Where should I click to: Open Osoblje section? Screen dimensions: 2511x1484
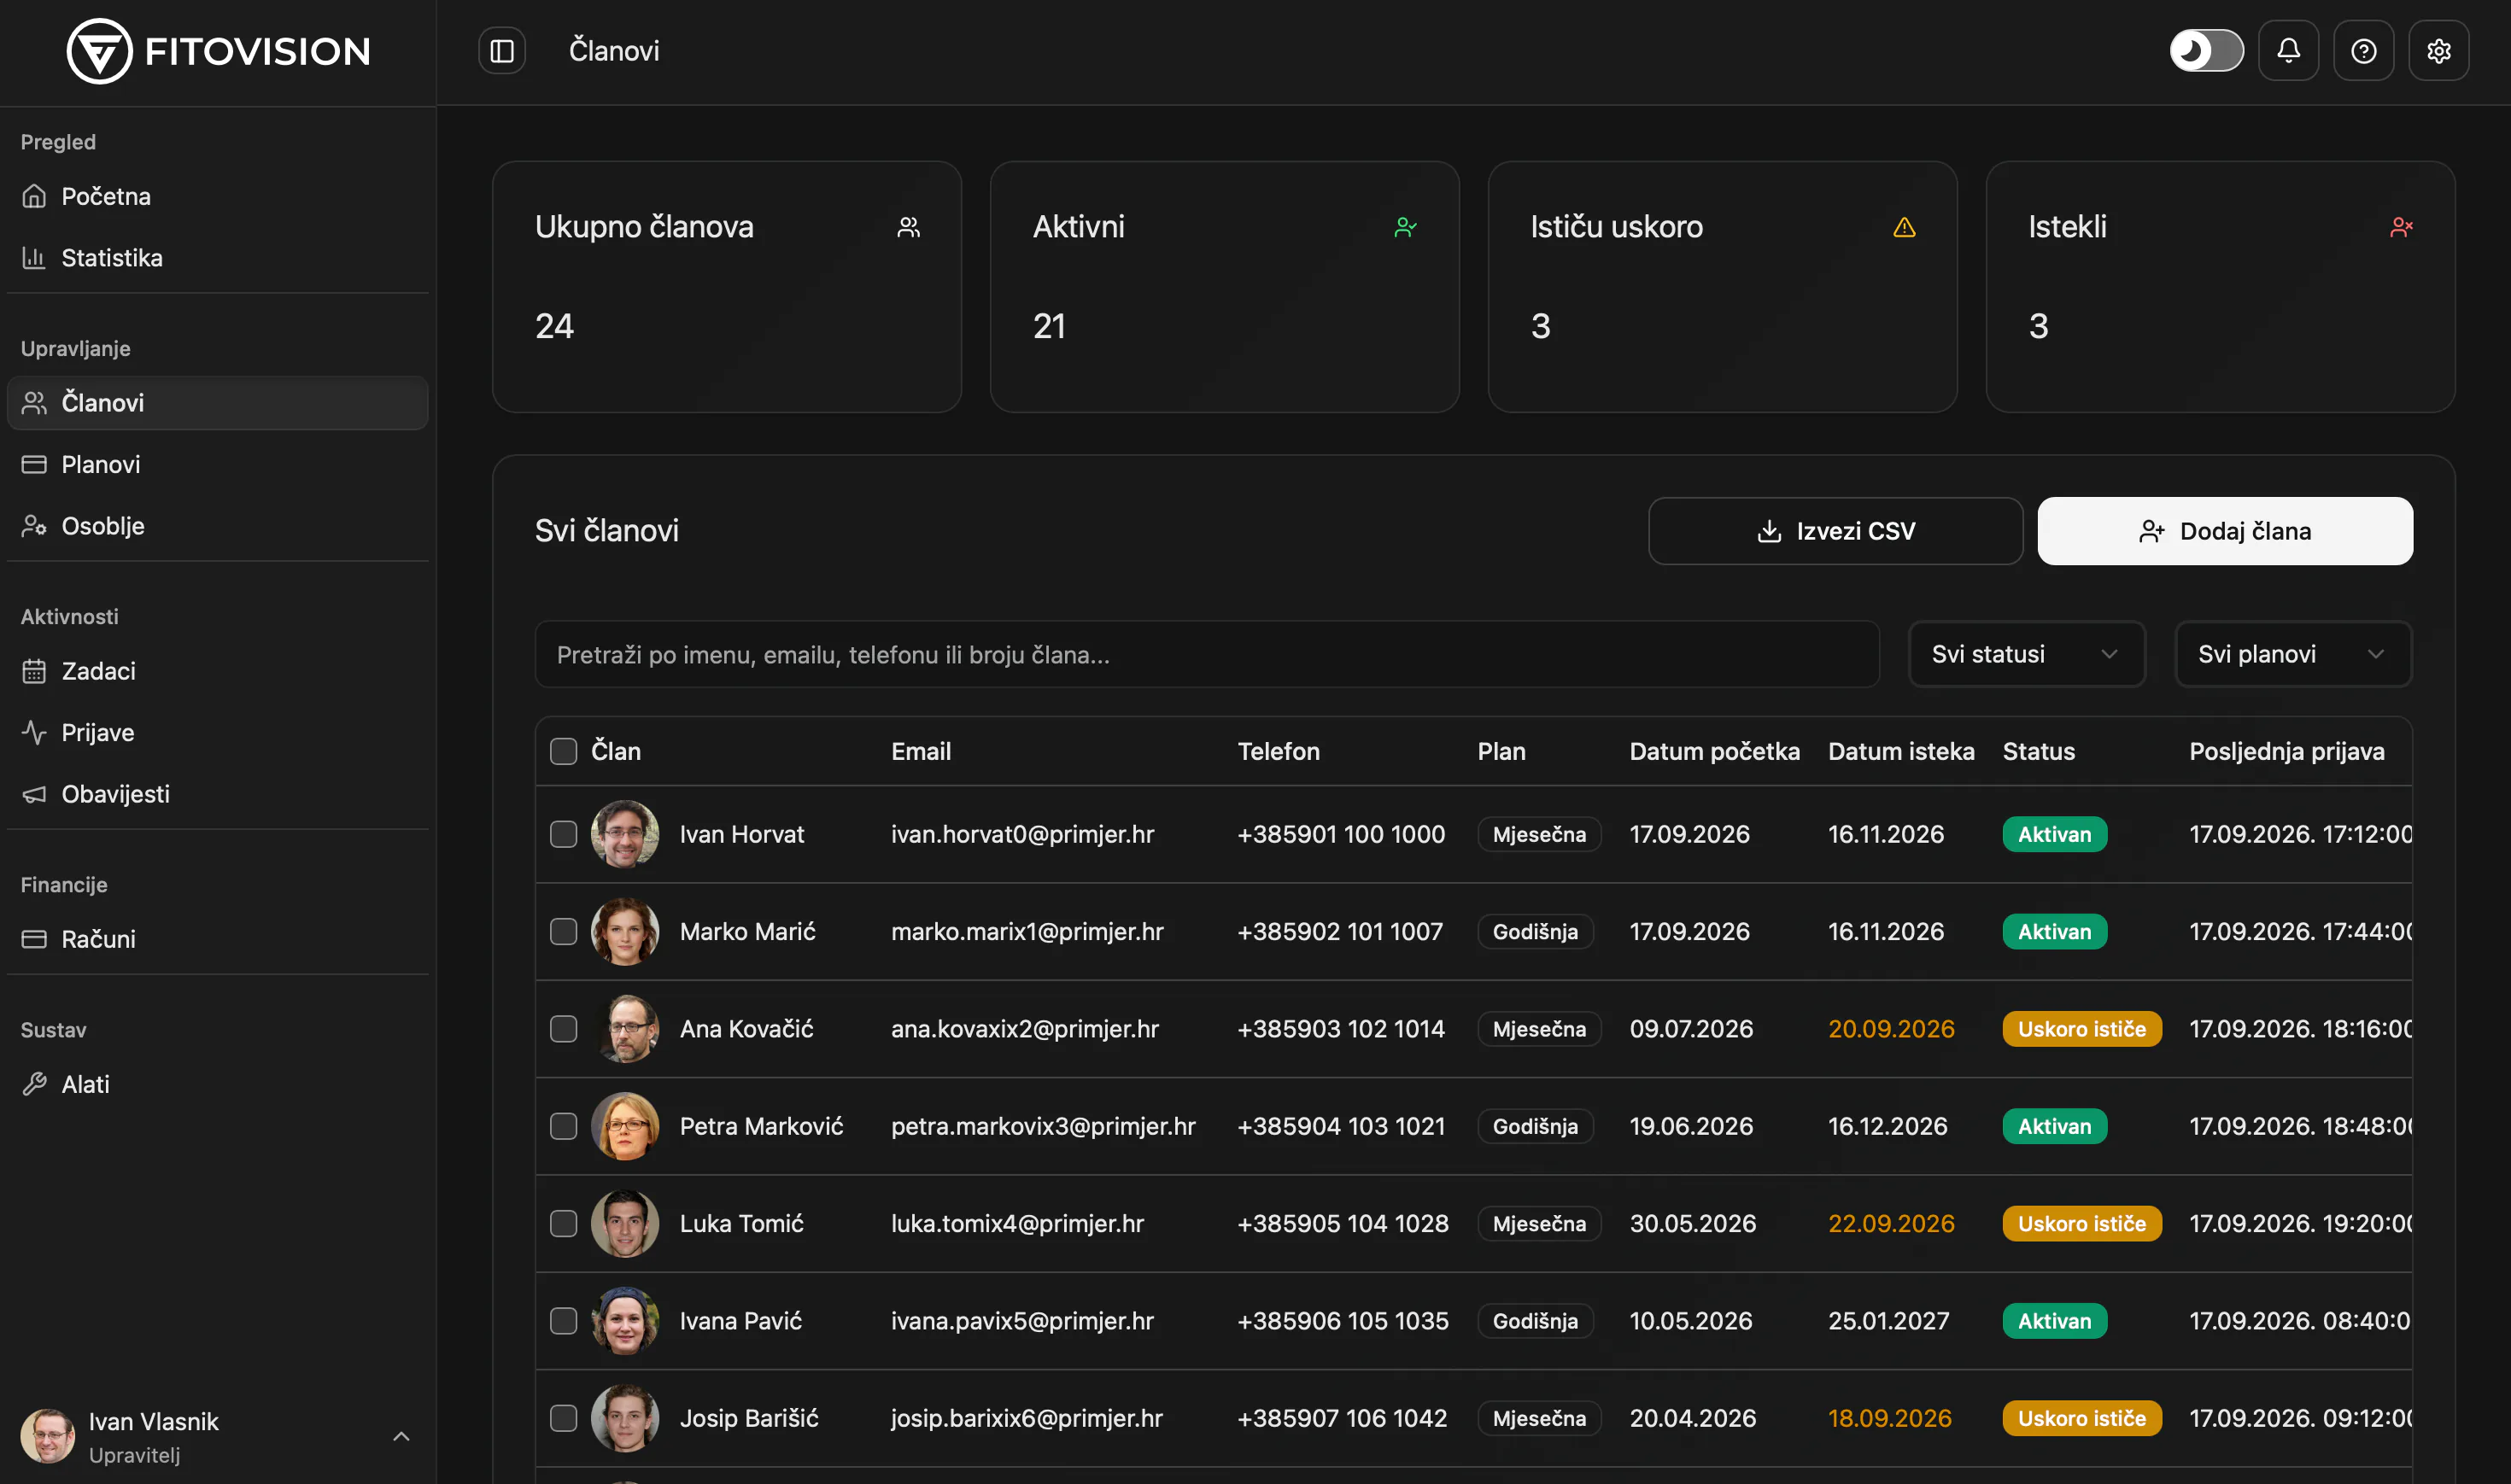(218, 526)
